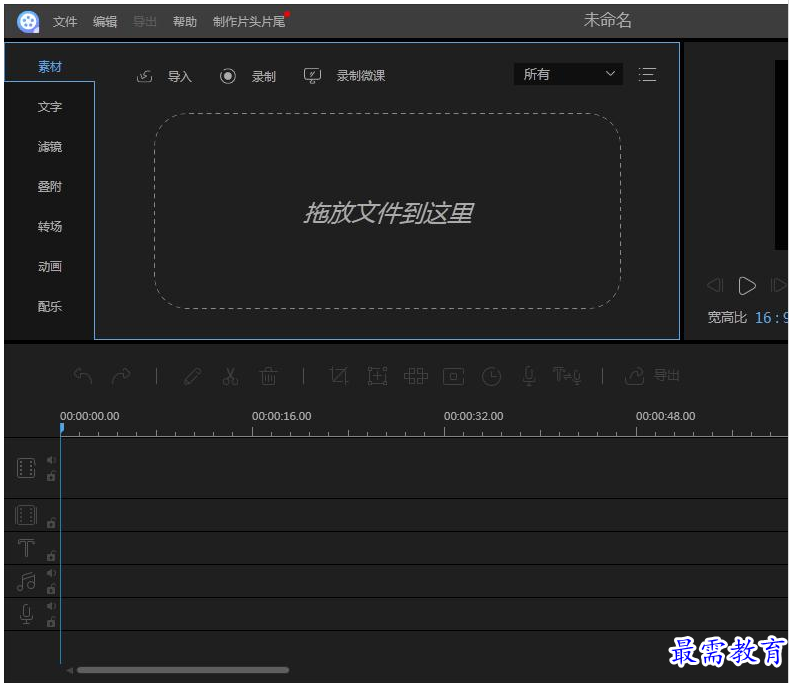793x683 pixels.
Task: Click the overlay video track icon
Action: click(x=26, y=515)
